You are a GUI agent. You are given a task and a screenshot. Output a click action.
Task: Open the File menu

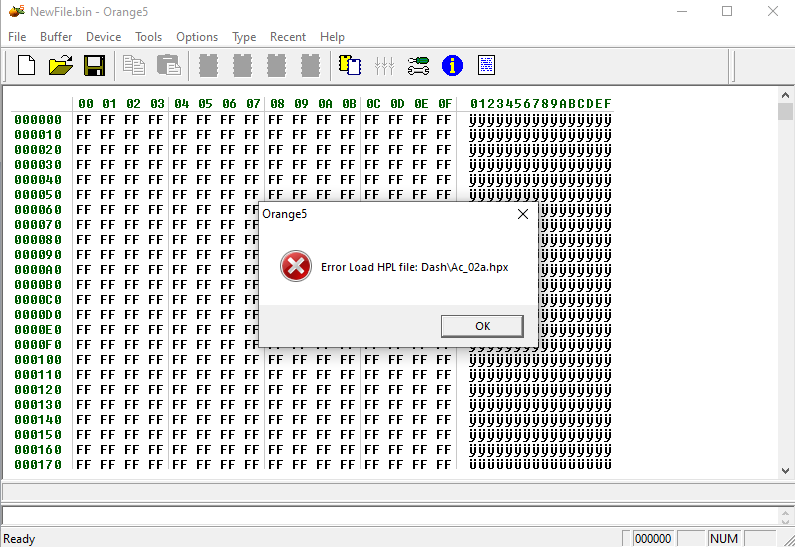click(x=17, y=37)
